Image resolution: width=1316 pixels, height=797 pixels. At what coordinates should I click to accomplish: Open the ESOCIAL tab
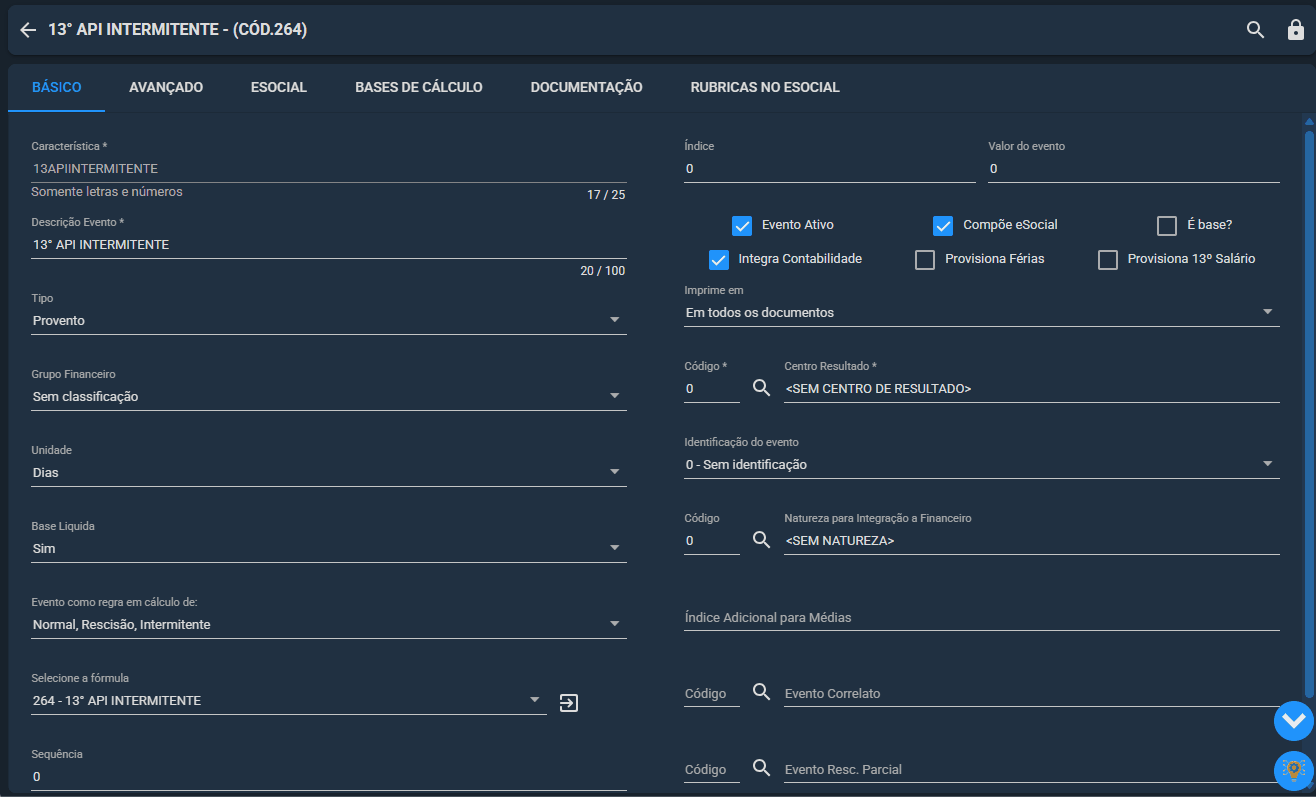pos(279,87)
